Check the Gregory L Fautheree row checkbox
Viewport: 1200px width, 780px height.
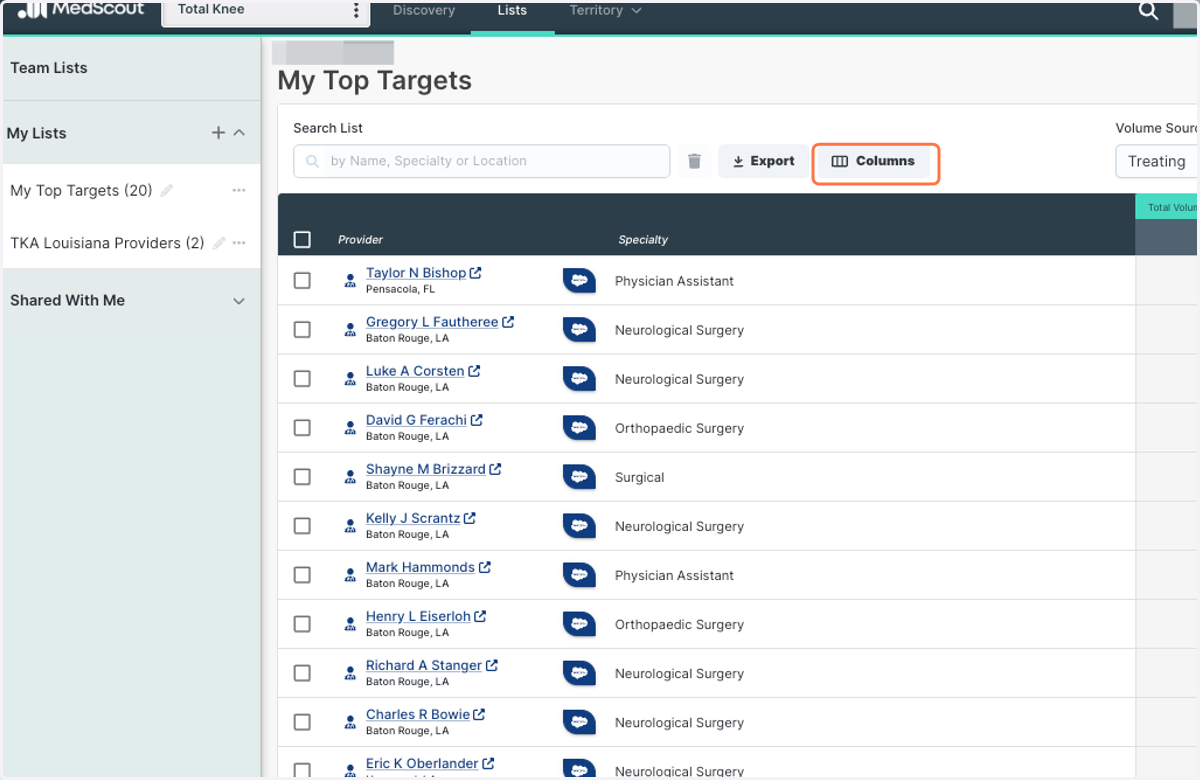[x=302, y=330]
